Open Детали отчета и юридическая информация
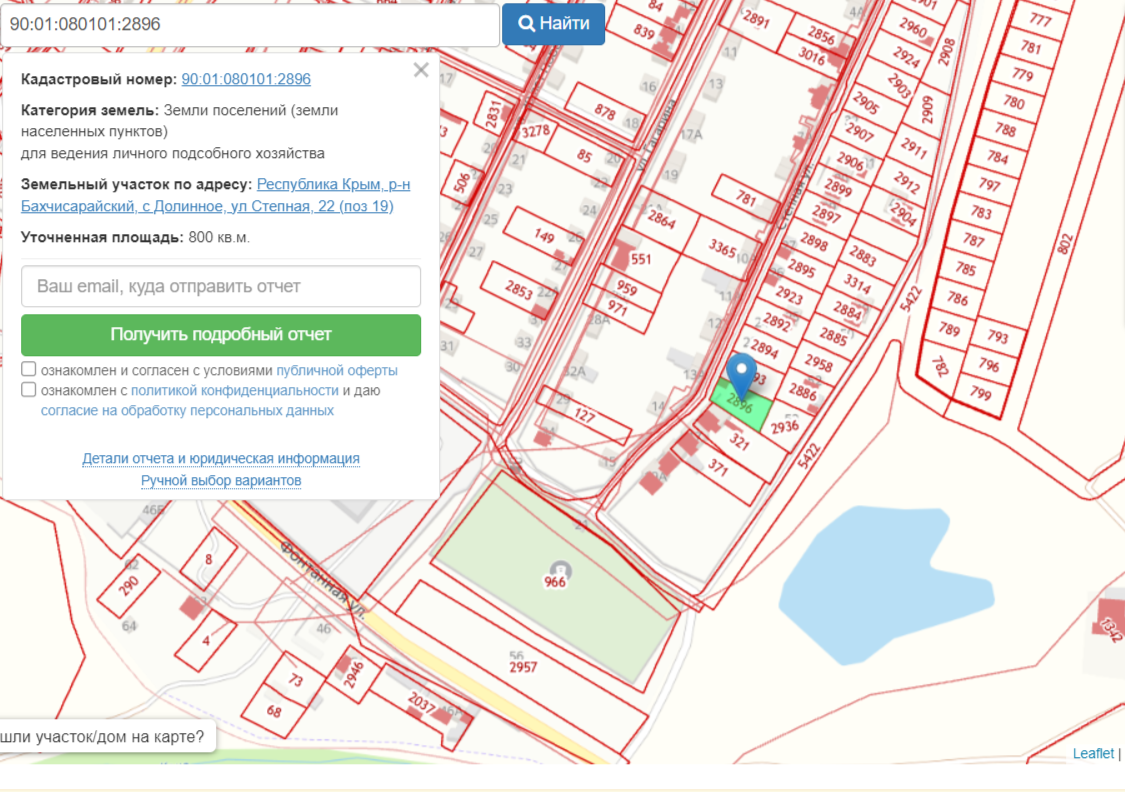The image size is (1125, 792). click(x=221, y=459)
